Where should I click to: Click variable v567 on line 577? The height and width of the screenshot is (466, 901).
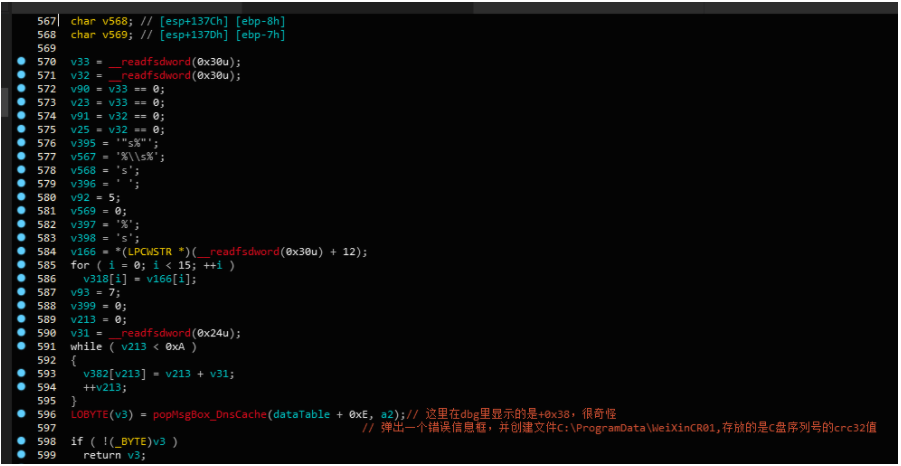pyautogui.click(x=83, y=156)
